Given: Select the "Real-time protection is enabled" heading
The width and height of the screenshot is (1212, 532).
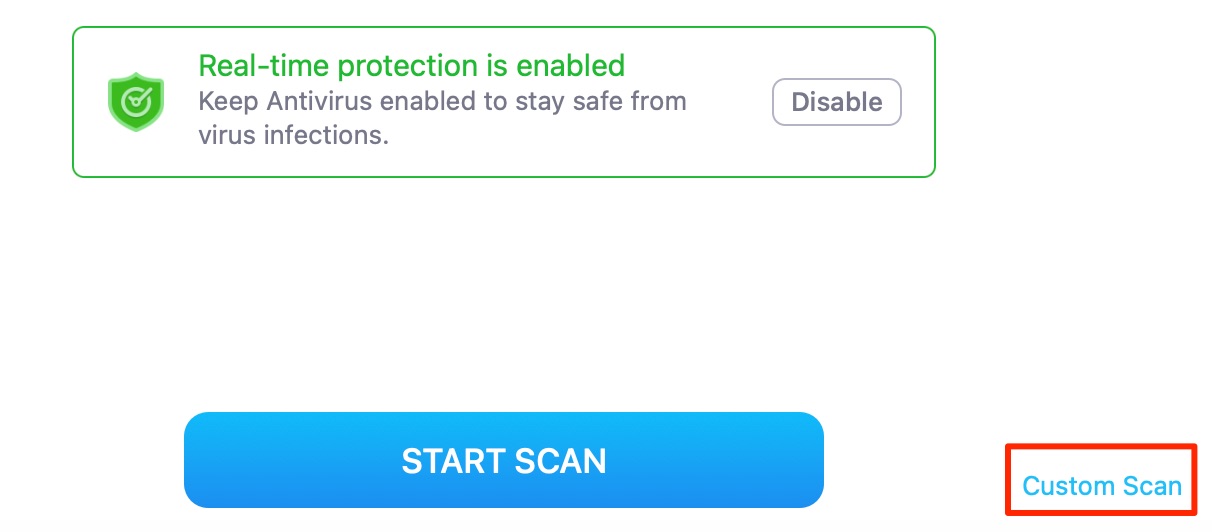Looking at the screenshot, I should tap(412, 66).
